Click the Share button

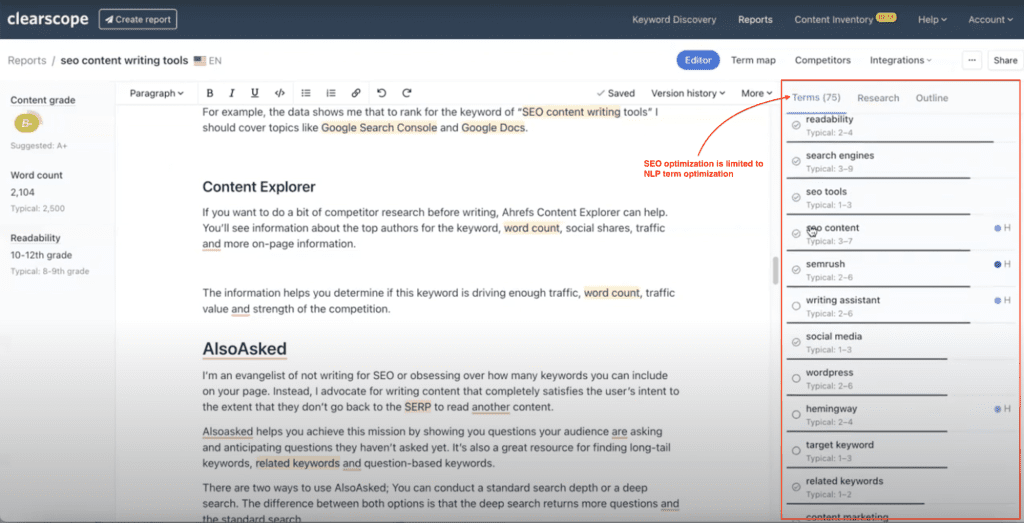1005,60
